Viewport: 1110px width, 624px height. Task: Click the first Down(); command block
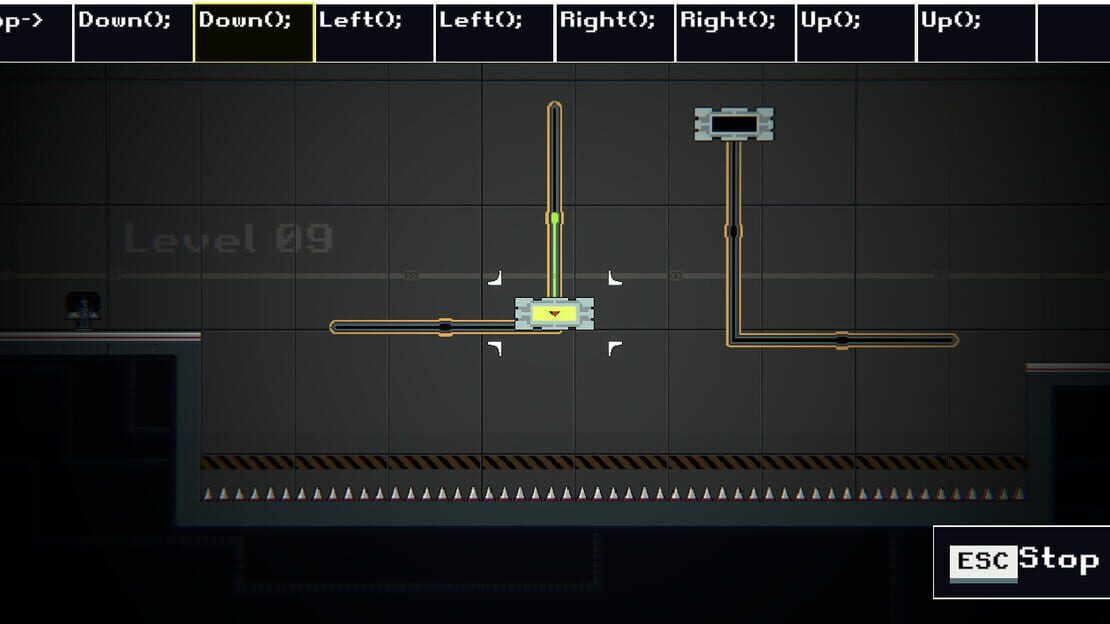(134, 33)
